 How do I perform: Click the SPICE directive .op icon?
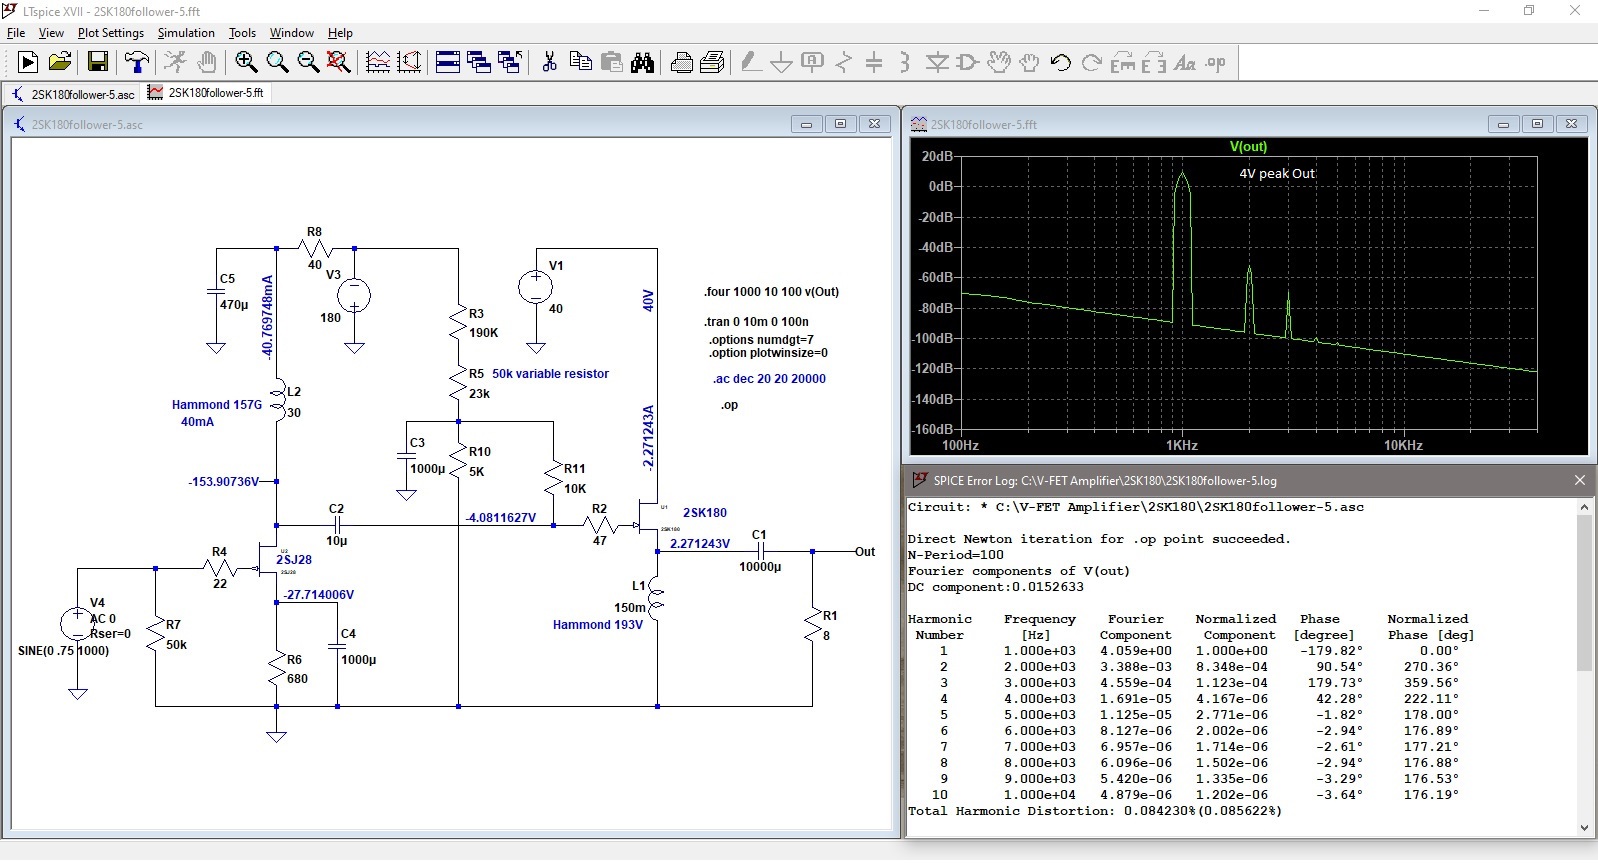[1215, 62]
